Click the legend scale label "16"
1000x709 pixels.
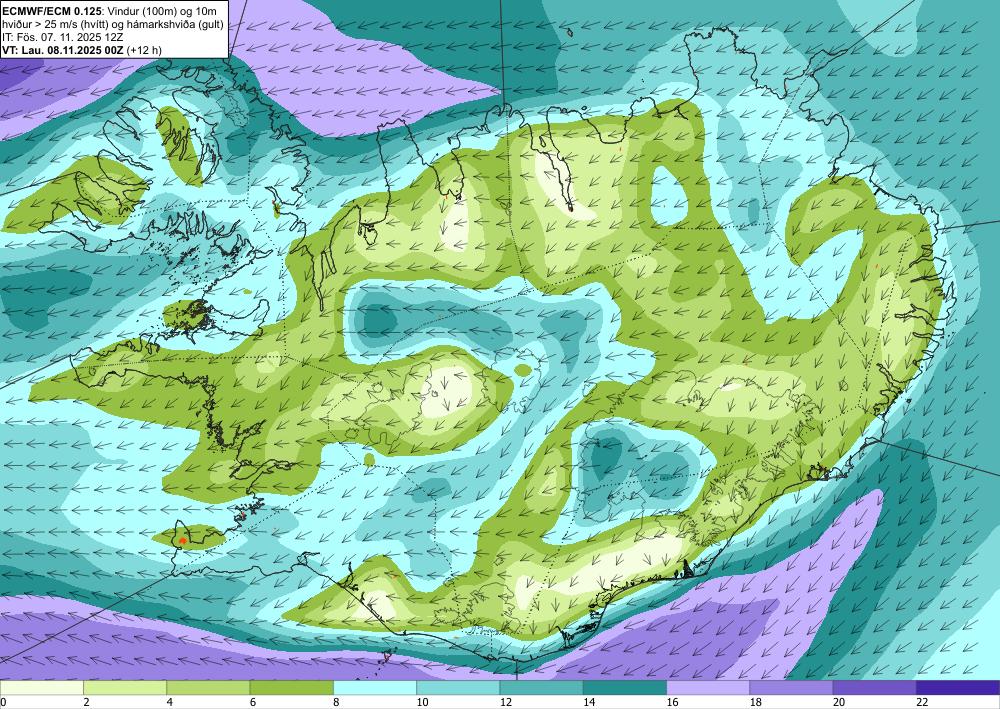pyautogui.click(x=672, y=702)
